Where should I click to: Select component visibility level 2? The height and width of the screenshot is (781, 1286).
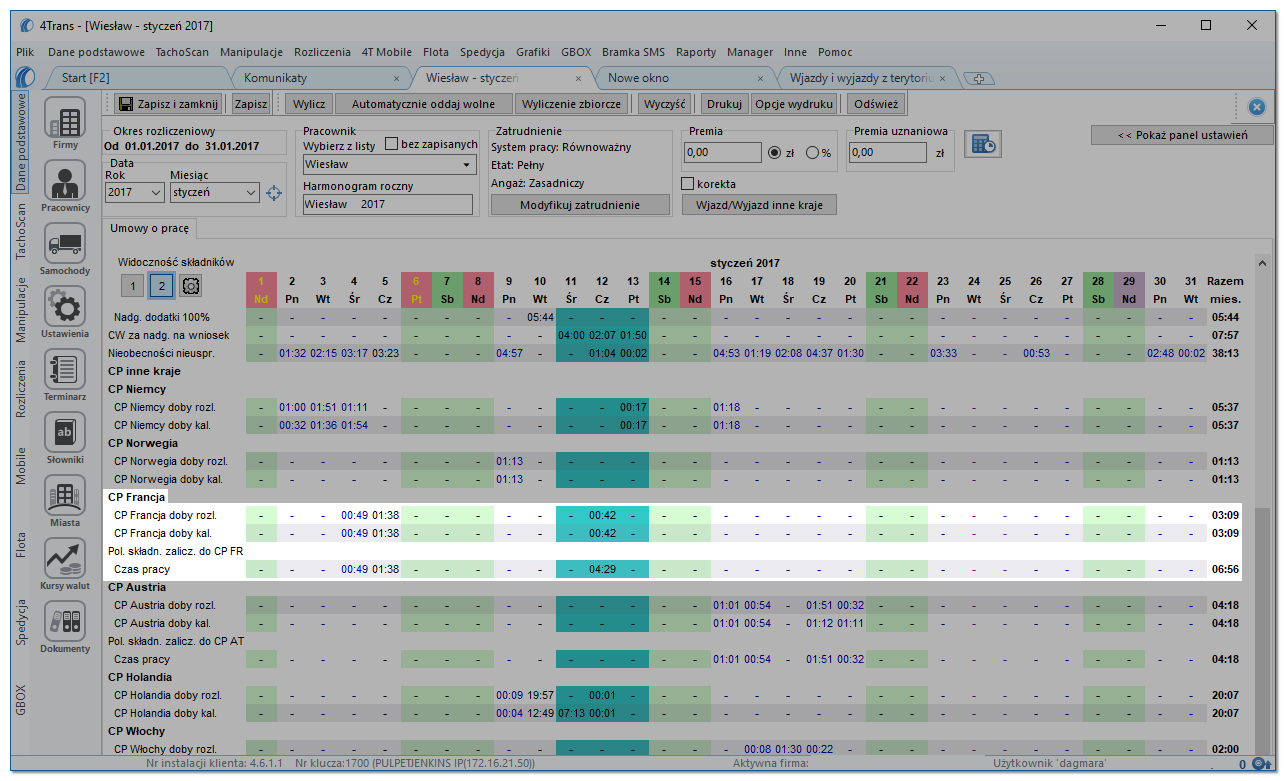pos(161,286)
